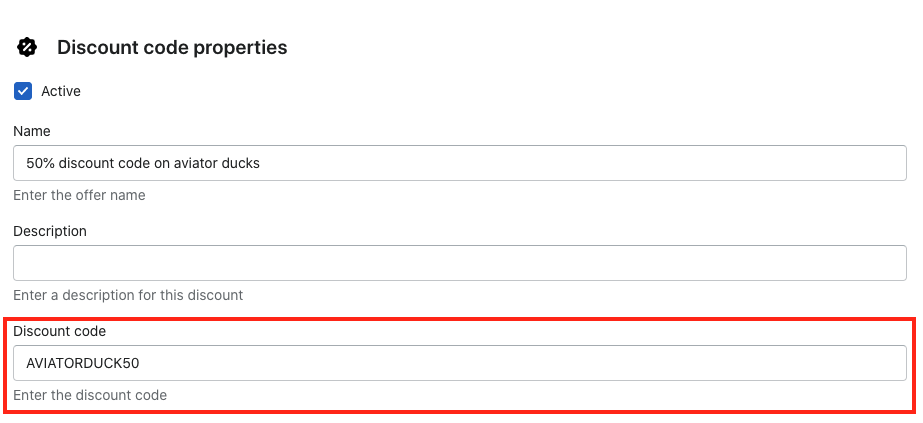923x423 pixels.
Task: Click the "Enter a description for this discount" hint
Action: coord(128,295)
